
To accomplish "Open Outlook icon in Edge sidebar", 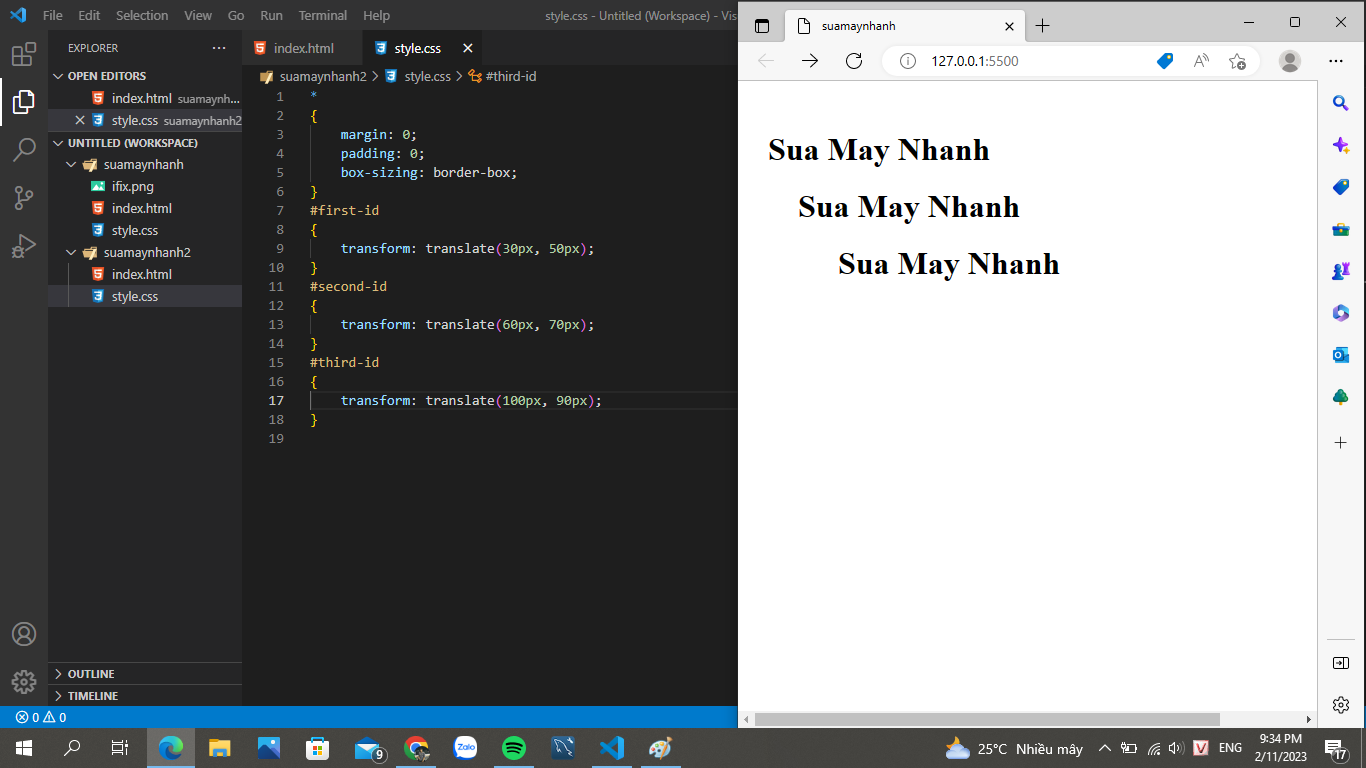I will 1341,355.
